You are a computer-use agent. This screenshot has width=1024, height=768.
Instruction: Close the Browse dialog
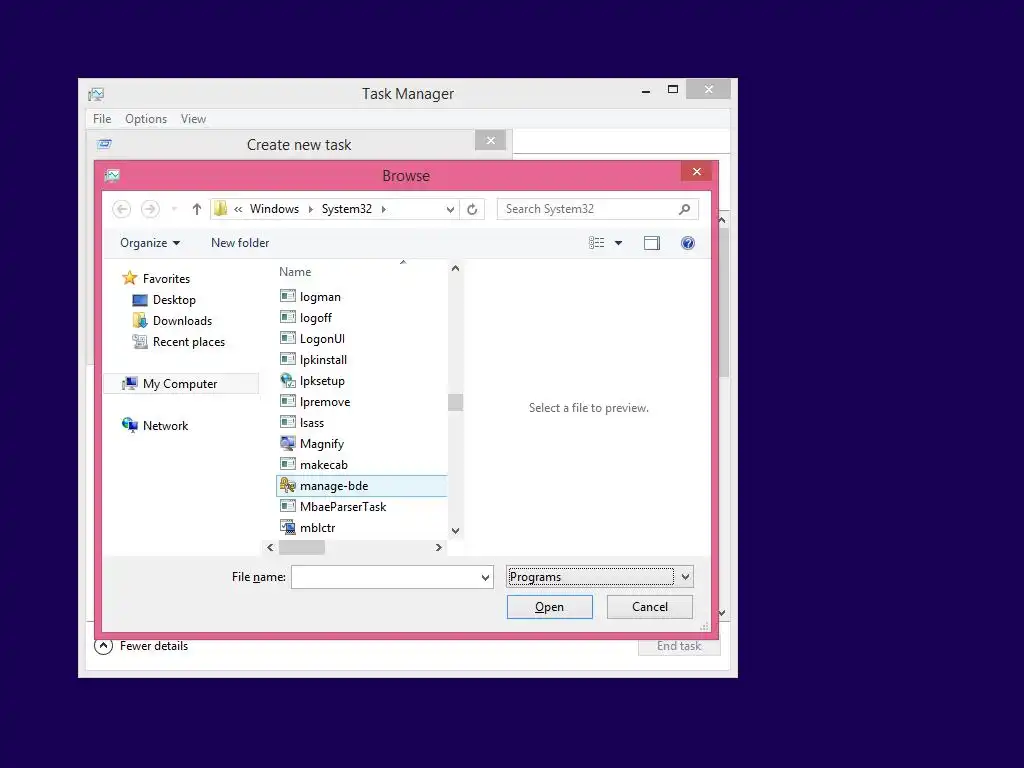click(x=697, y=171)
